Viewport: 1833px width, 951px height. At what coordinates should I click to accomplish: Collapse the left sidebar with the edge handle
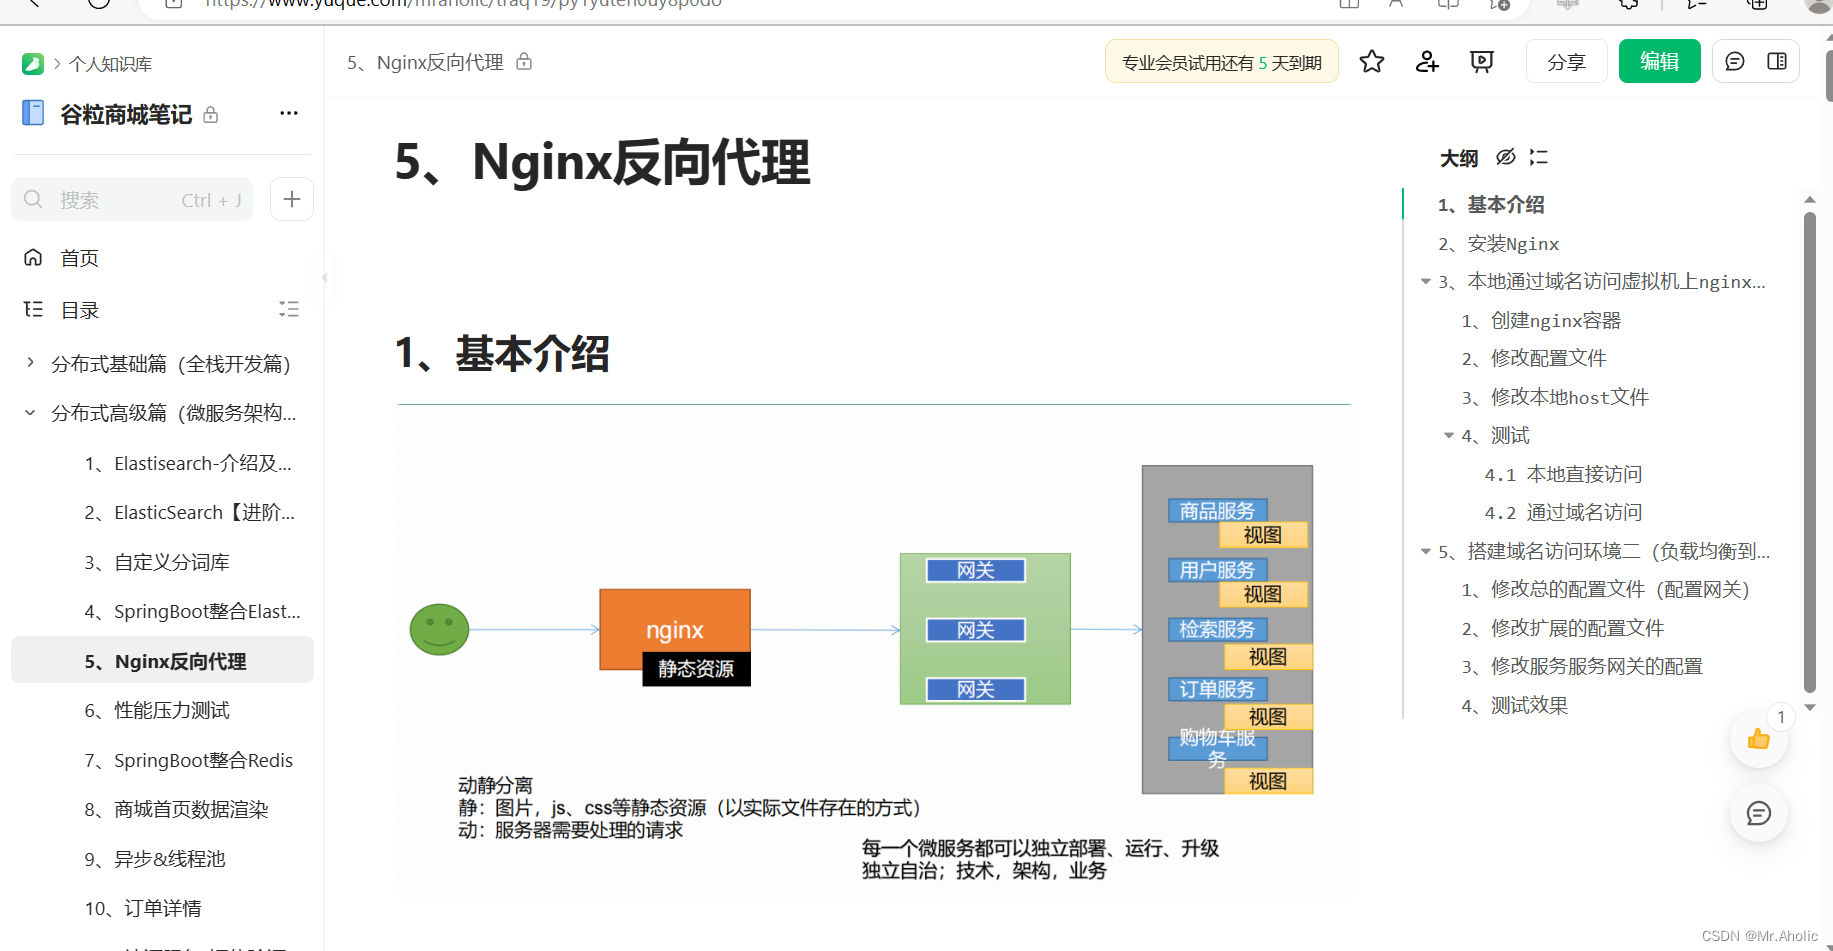(324, 277)
